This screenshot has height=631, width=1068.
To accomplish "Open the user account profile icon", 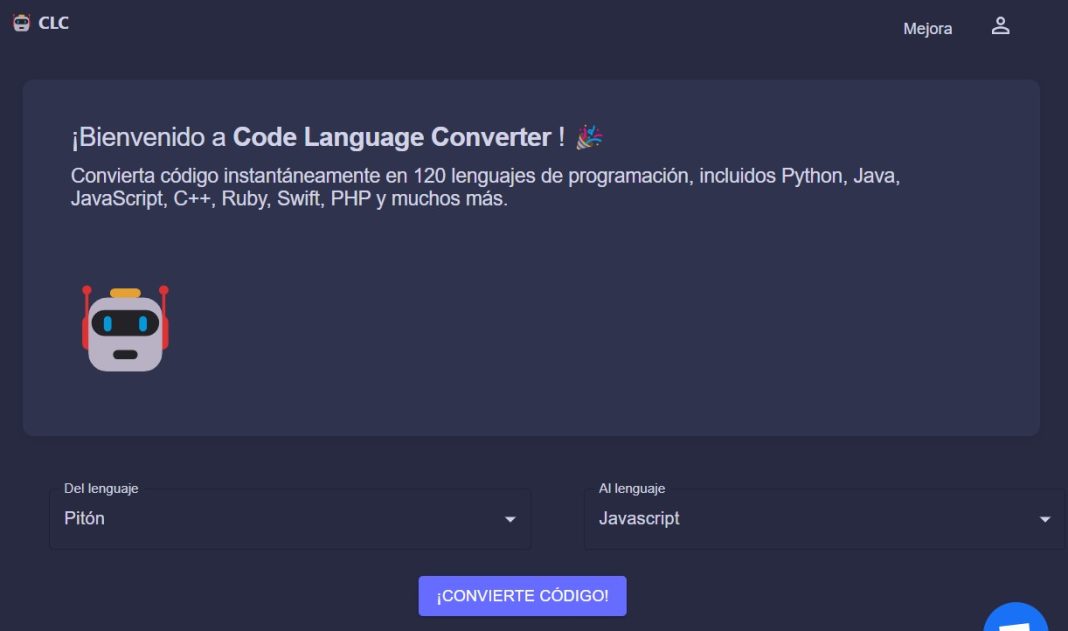I will click(x=1000, y=26).
